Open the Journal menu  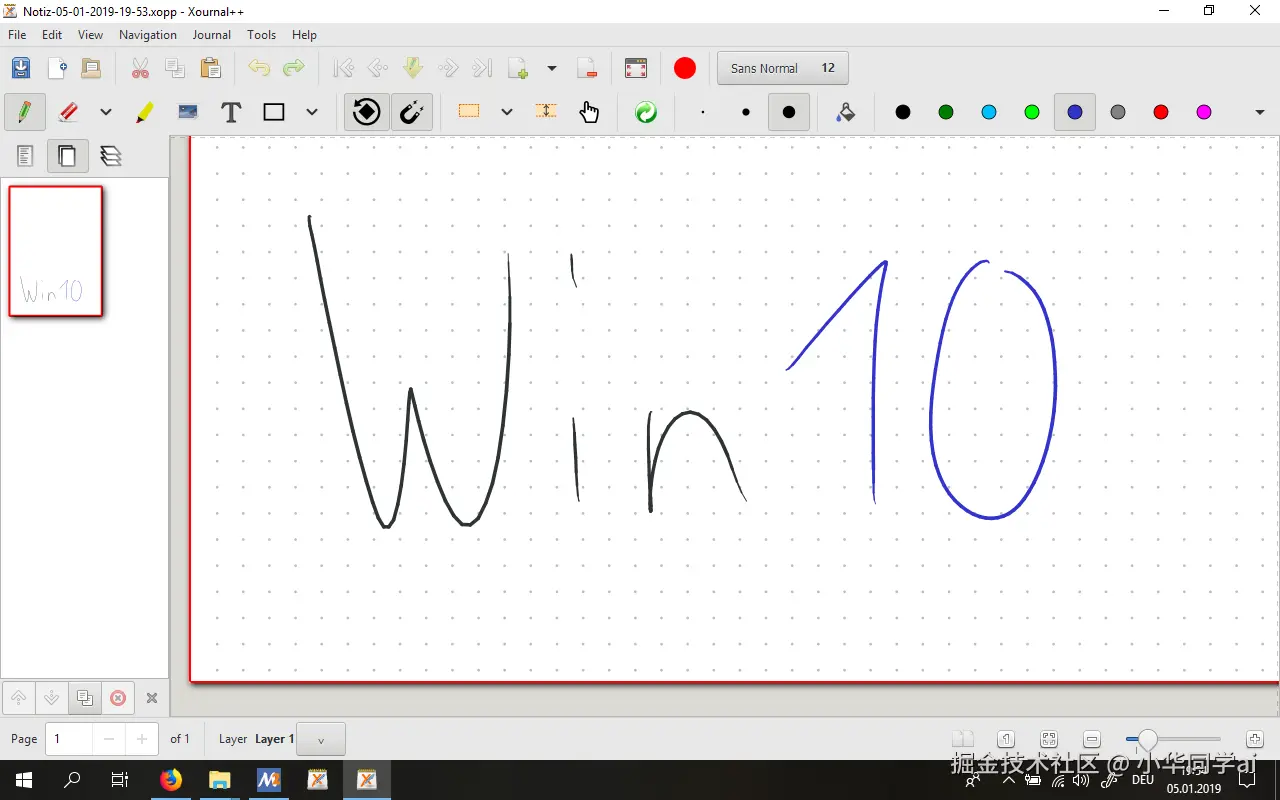click(x=212, y=34)
